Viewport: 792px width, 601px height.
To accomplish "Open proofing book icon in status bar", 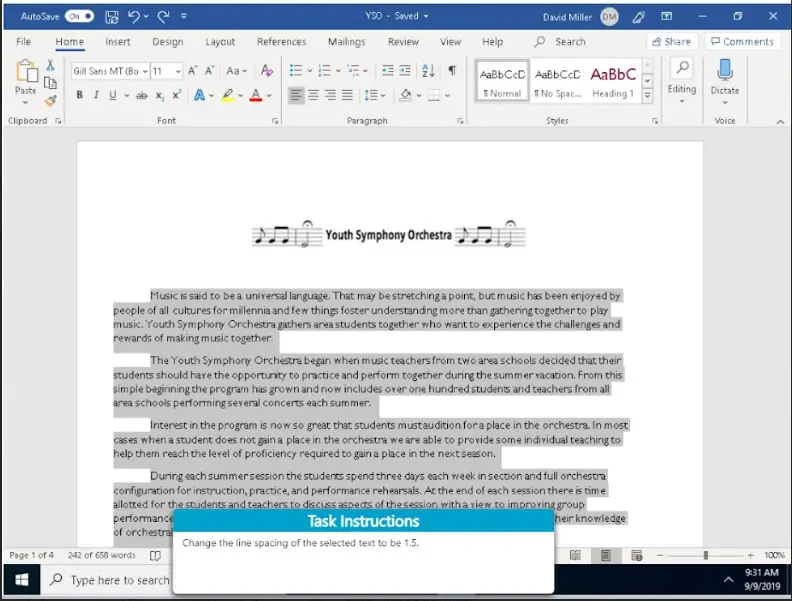I will coord(156,556).
